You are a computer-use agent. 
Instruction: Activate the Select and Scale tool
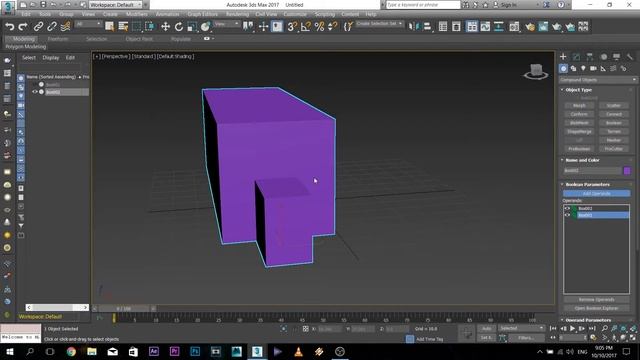tap(192, 27)
